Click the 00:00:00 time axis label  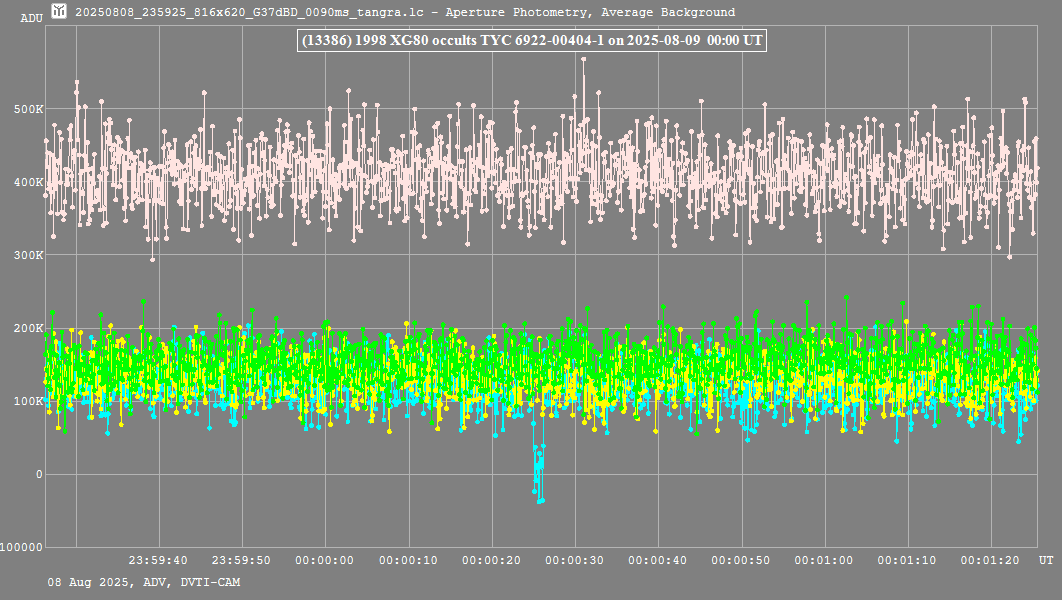point(325,560)
